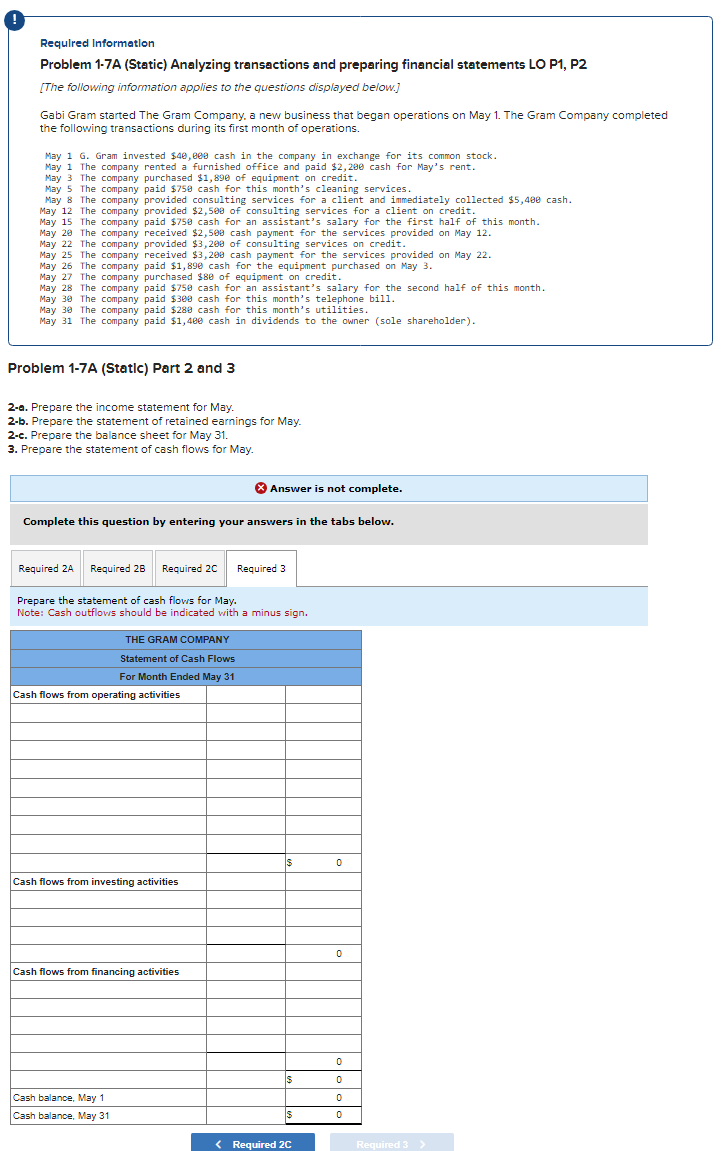The width and height of the screenshot is (728, 1151).
Task: Click amount field beside Cash balance, May 31
Action: (323, 1115)
